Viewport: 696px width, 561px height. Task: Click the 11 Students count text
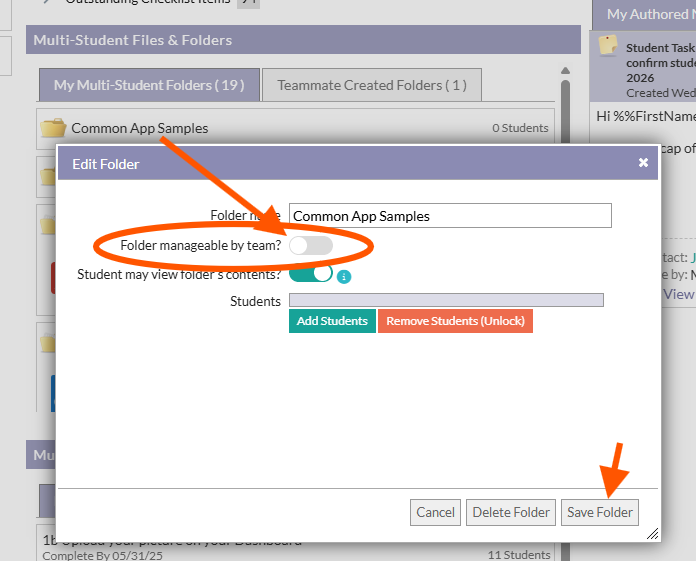click(x=519, y=555)
